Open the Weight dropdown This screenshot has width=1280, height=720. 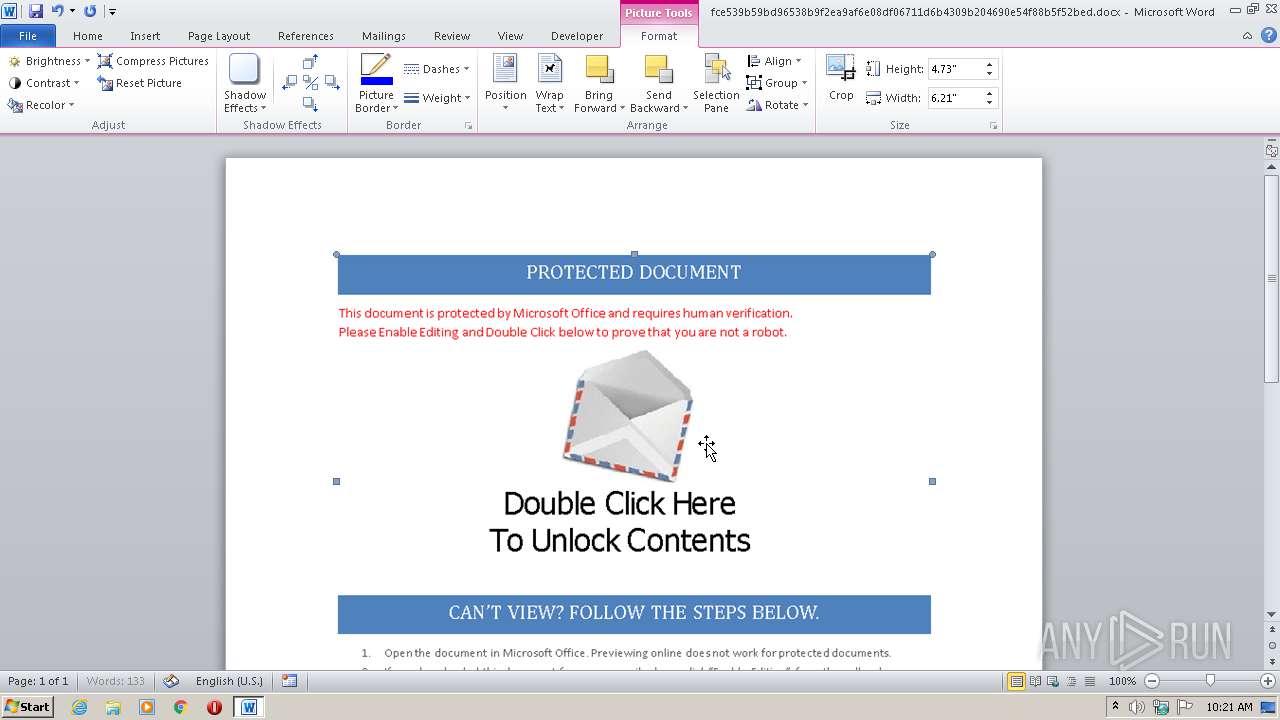point(437,98)
